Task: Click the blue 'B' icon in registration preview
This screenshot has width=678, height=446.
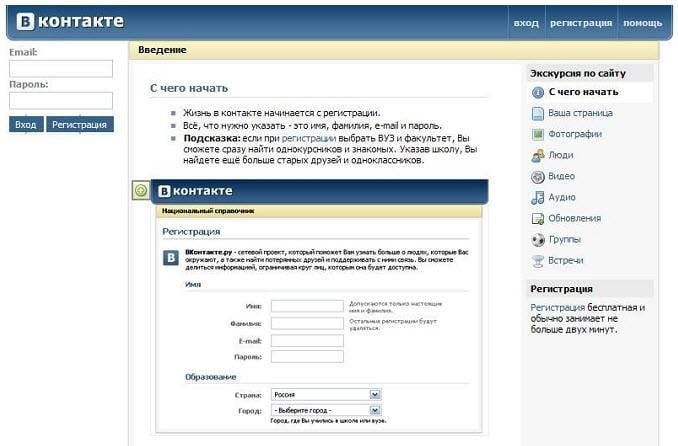Action: pyautogui.click(x=171, y=257)
